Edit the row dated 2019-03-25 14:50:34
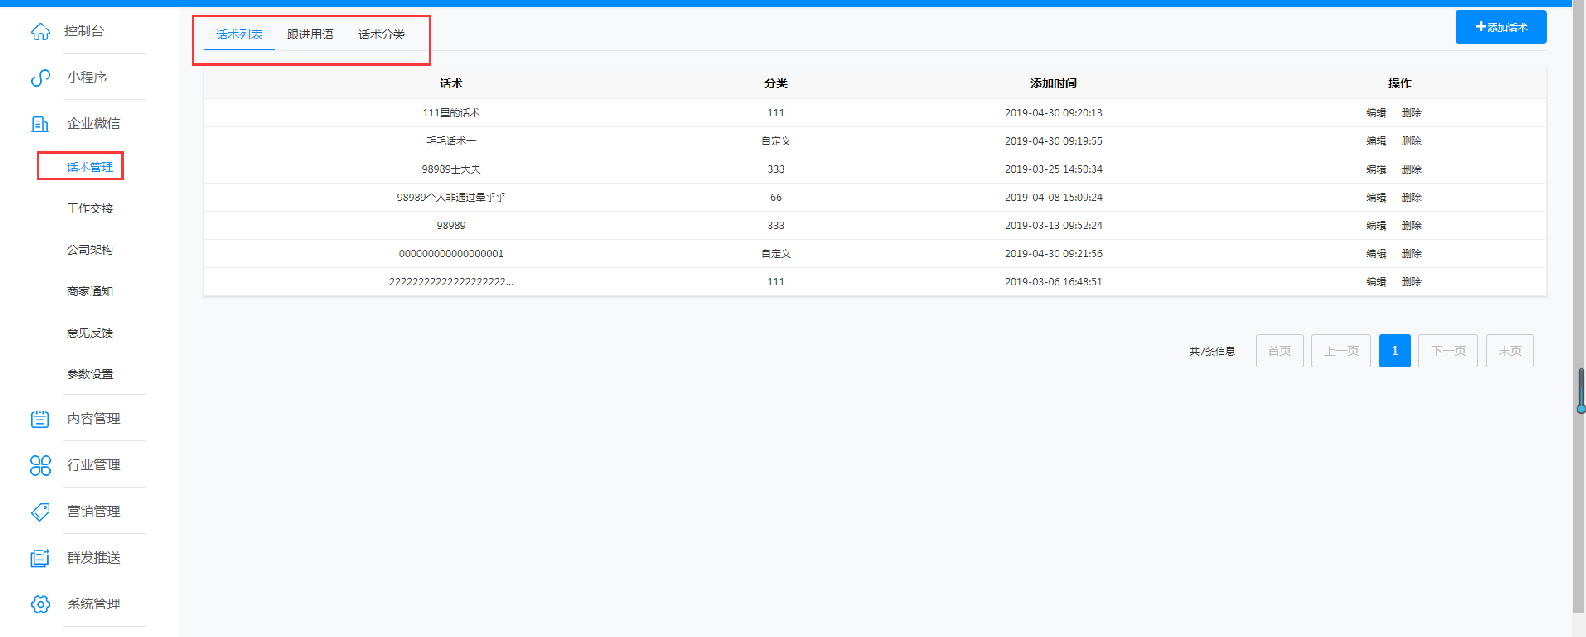 pyautogui.click(x=1376, y=170)
